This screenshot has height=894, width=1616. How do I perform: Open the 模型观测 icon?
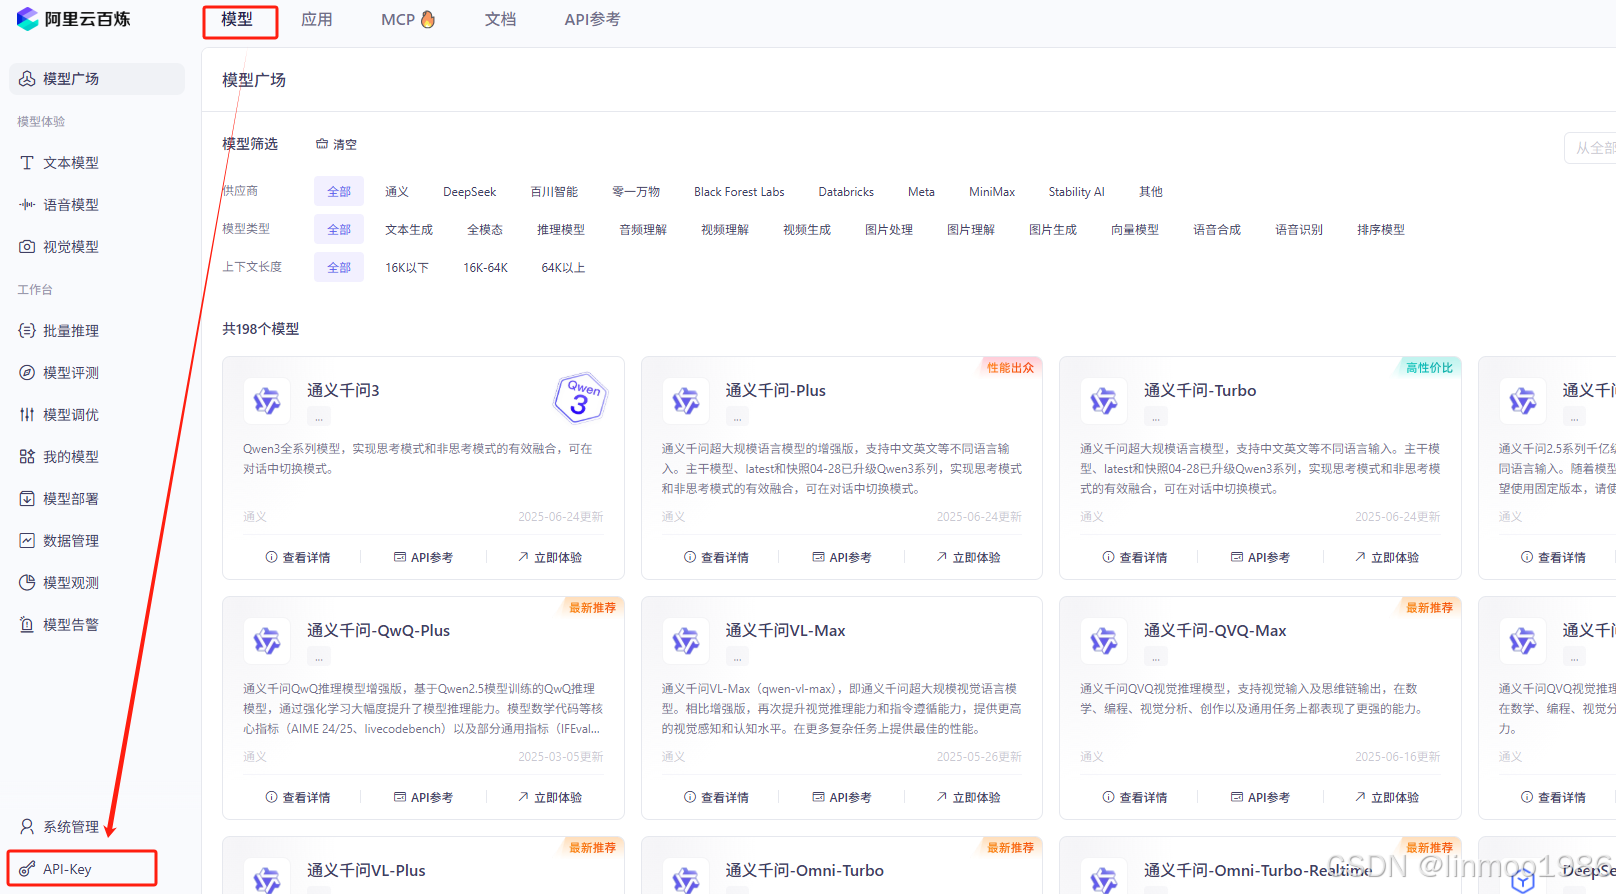27,582
